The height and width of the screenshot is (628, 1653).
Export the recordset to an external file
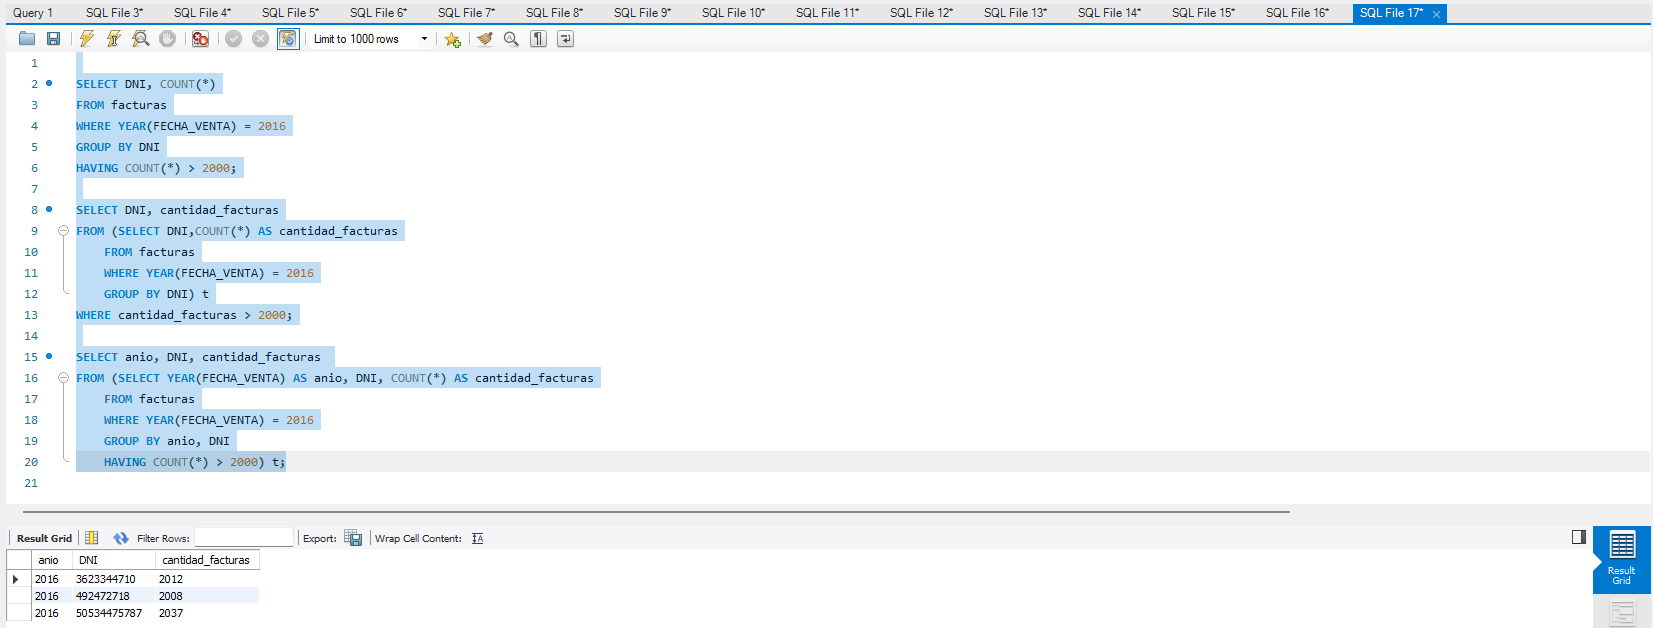(x=353, y=538)
